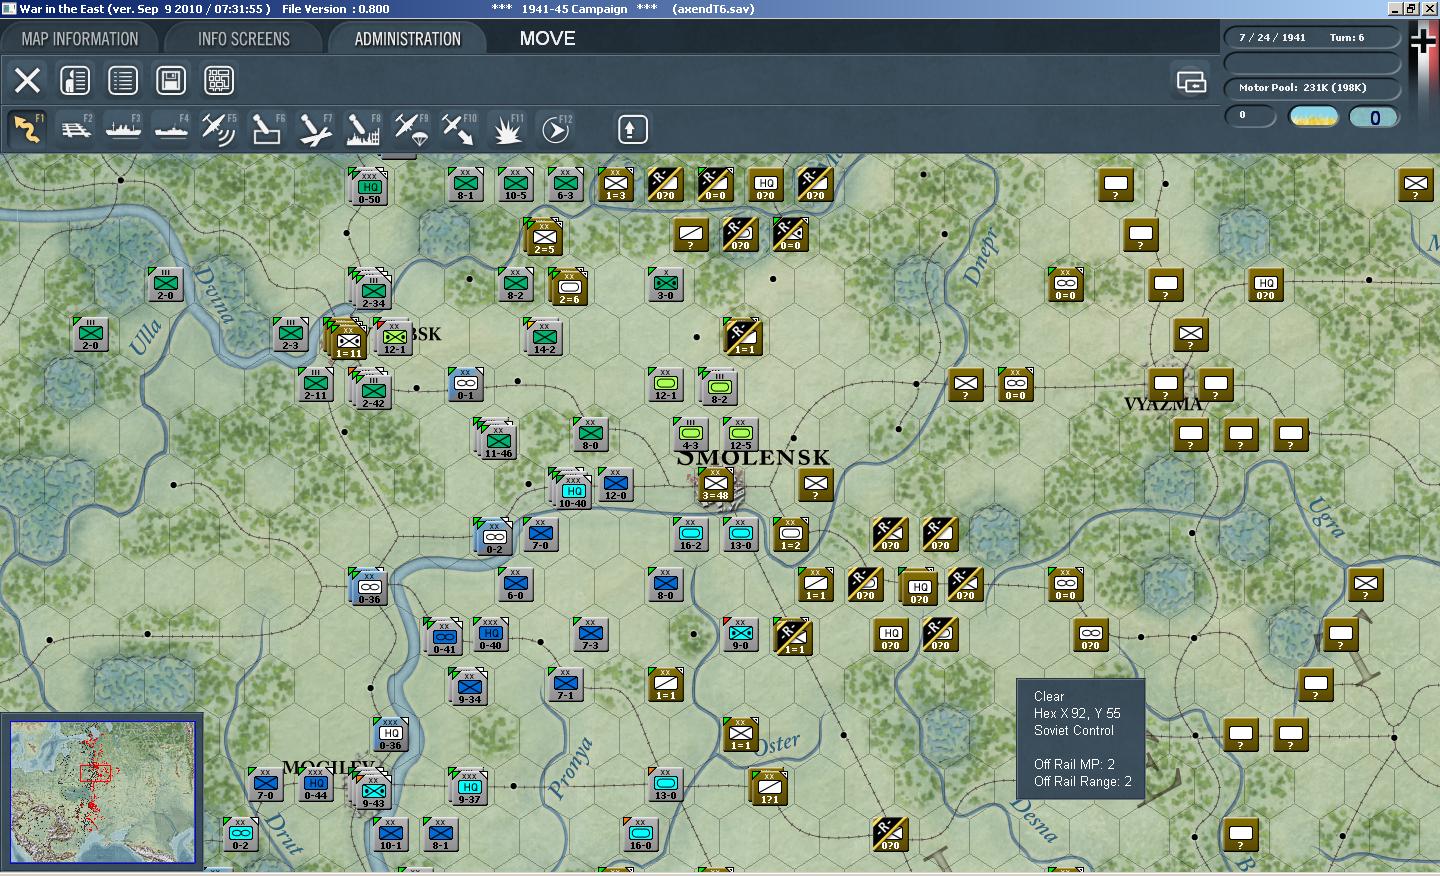Click the Soviet Control tooltip line

pos(1074,730)
